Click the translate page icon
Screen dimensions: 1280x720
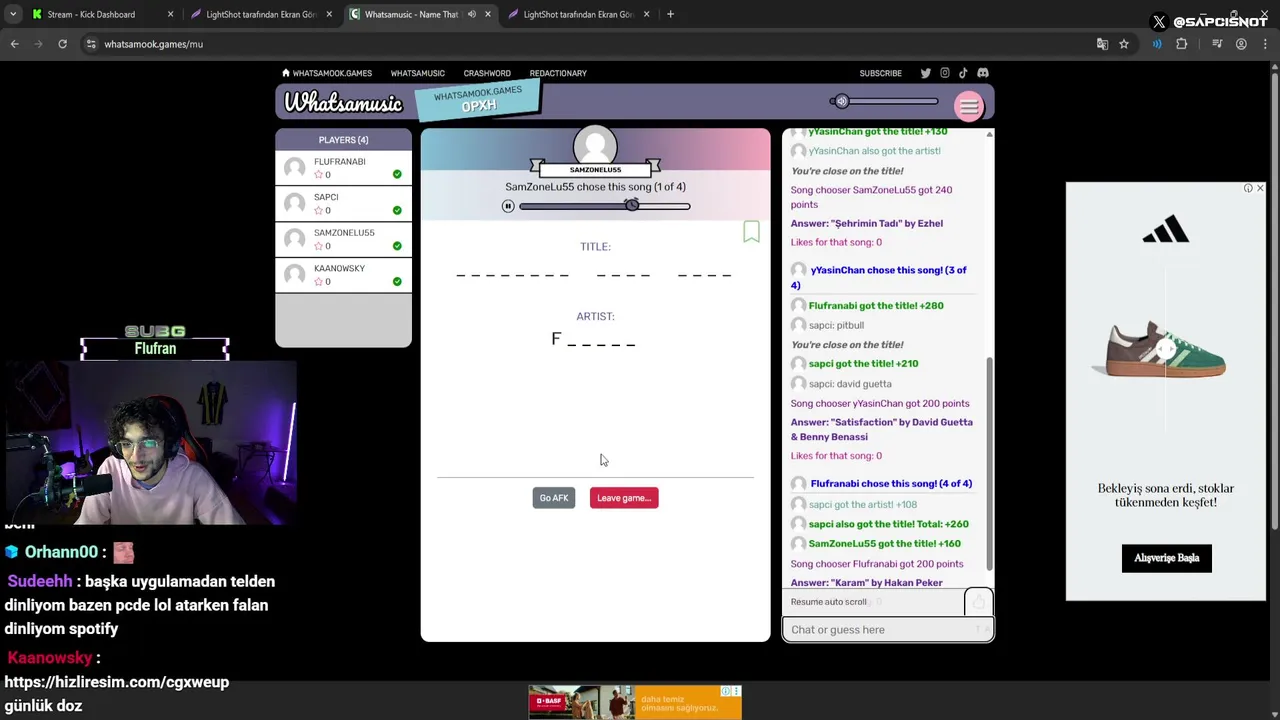(x=1102, y=44)
